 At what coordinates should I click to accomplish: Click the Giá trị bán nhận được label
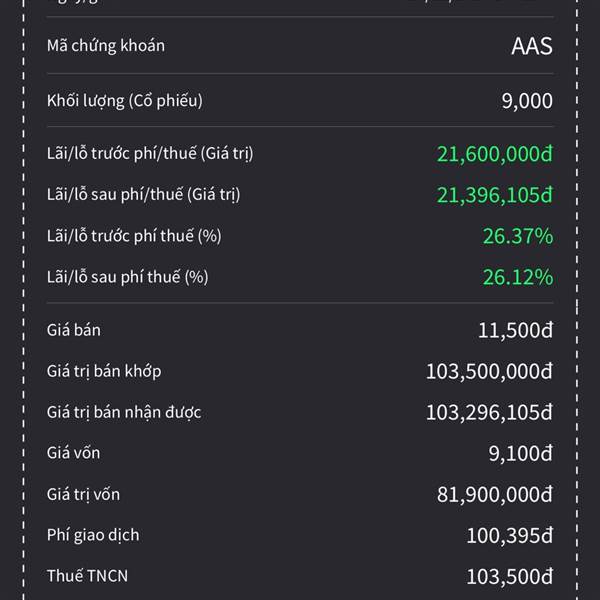[124, 412]
